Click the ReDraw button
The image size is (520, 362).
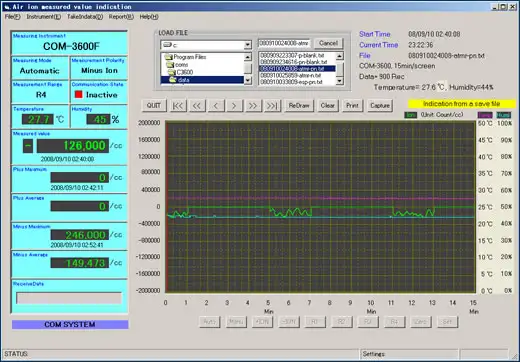pos(299,106)
